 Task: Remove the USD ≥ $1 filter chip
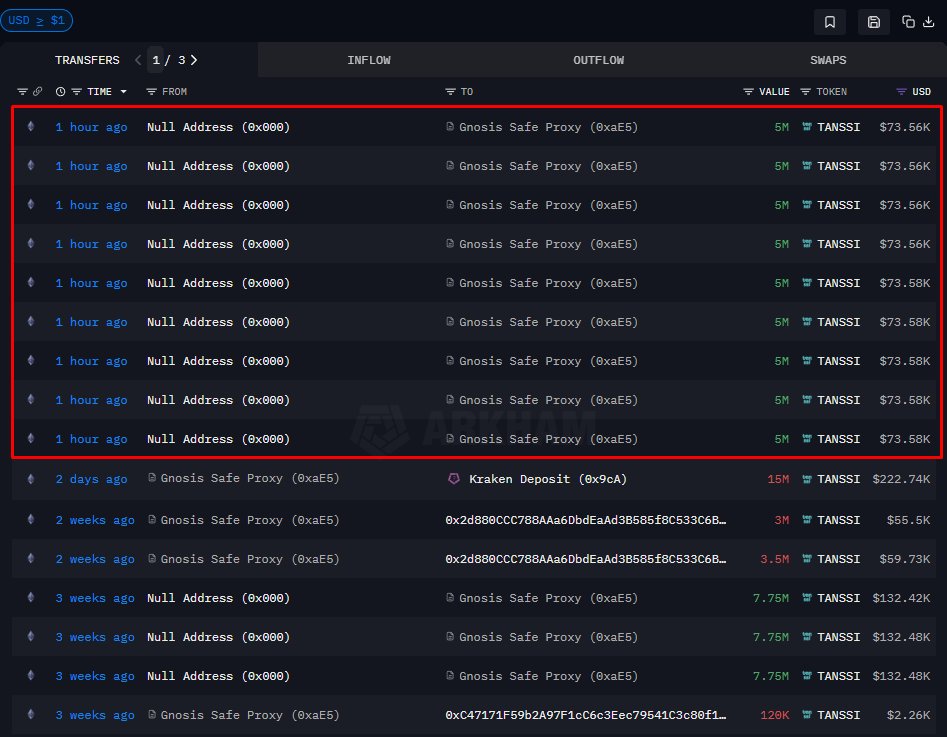point(37,20)
